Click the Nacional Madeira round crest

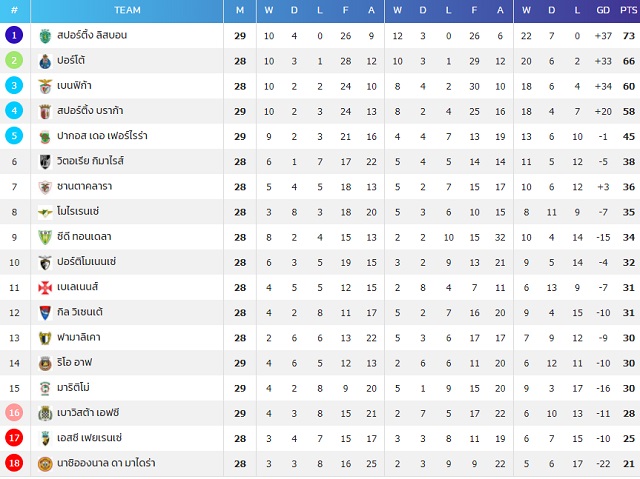[x=45, y=464]
